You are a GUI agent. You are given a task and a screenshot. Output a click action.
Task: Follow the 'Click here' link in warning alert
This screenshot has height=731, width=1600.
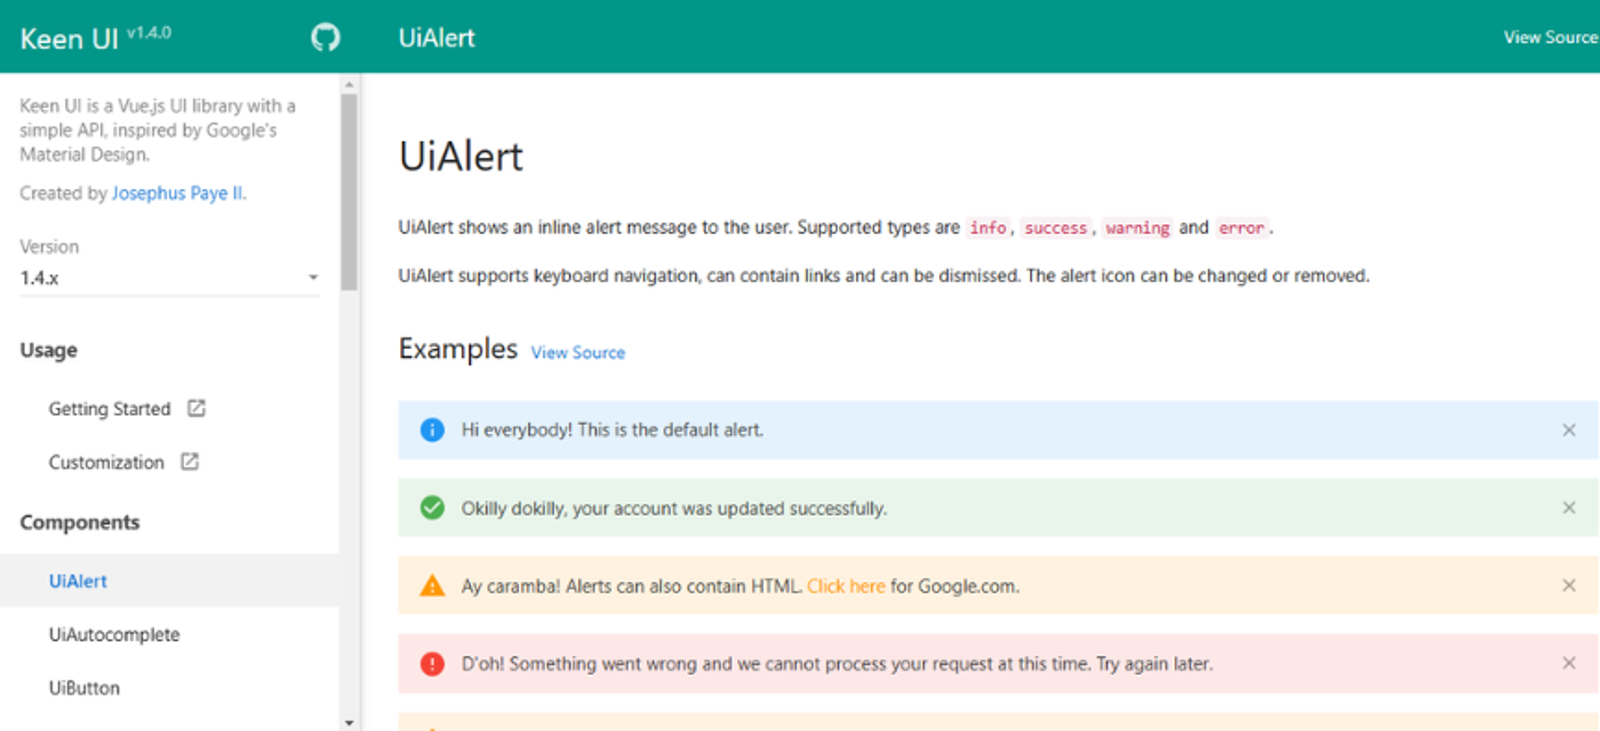pyautogui.click(x=846, y=586)
